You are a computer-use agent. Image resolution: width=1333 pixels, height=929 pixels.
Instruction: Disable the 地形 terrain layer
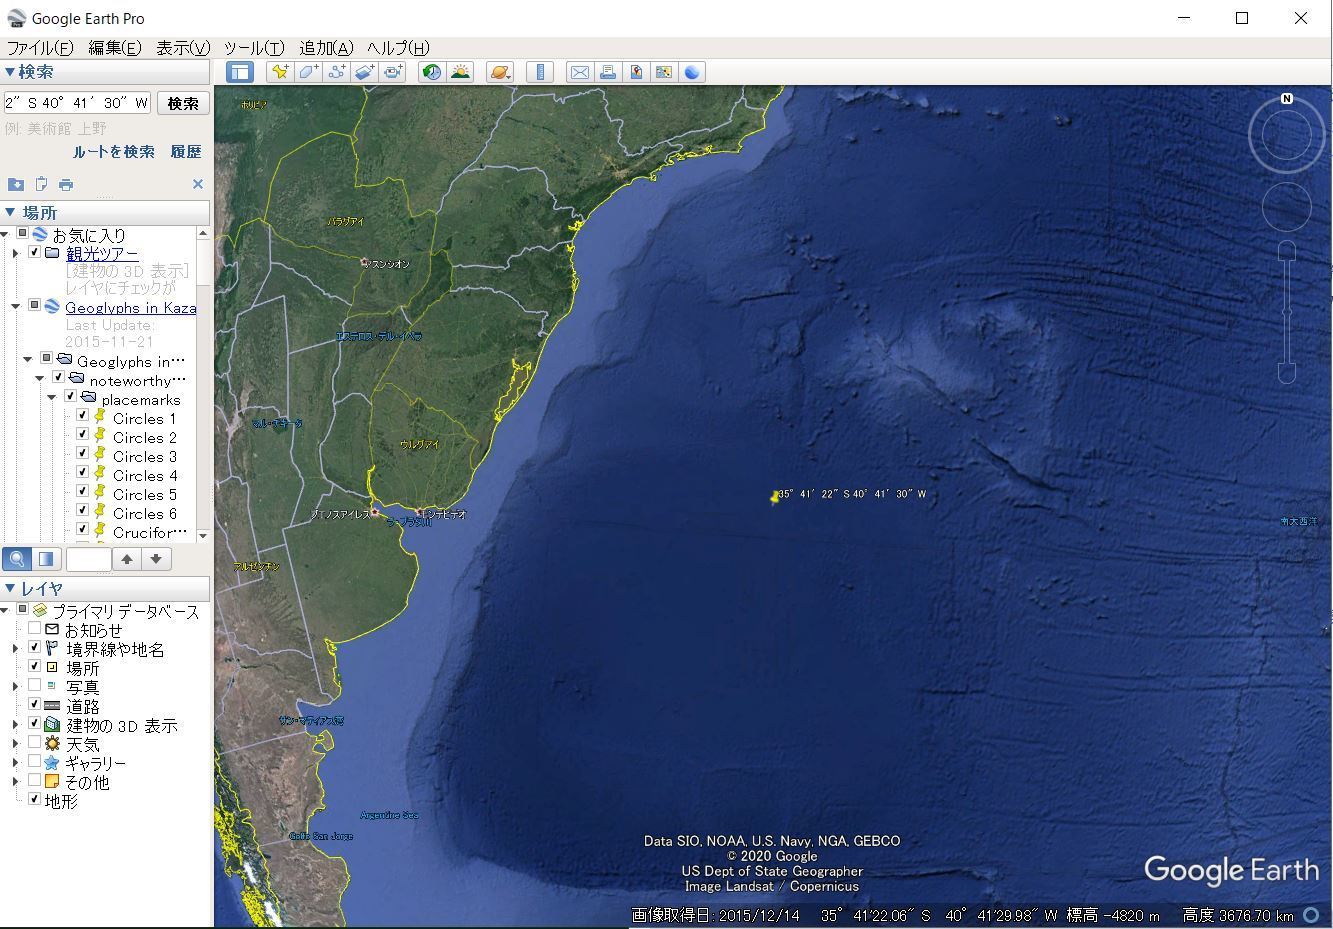click(x=34, y=800)
